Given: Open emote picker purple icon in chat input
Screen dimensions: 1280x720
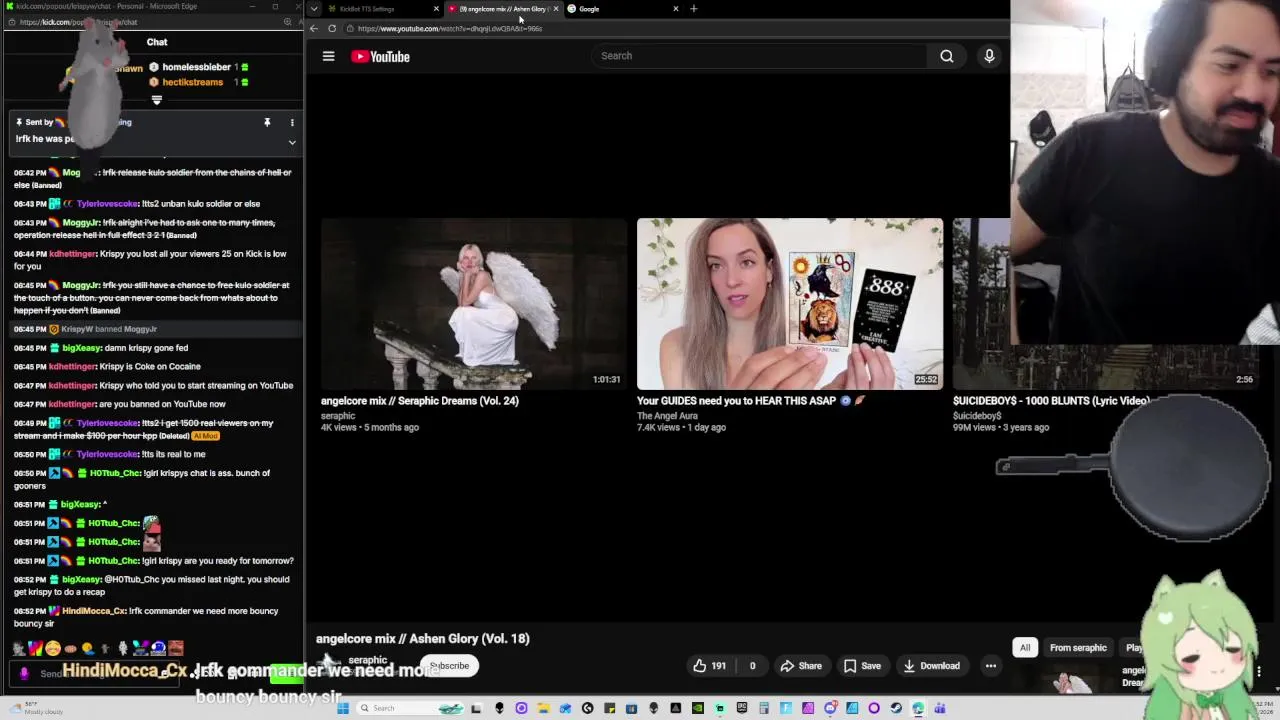Looking at the screenshot, I should pyautogui.click(x=24, y=673).
